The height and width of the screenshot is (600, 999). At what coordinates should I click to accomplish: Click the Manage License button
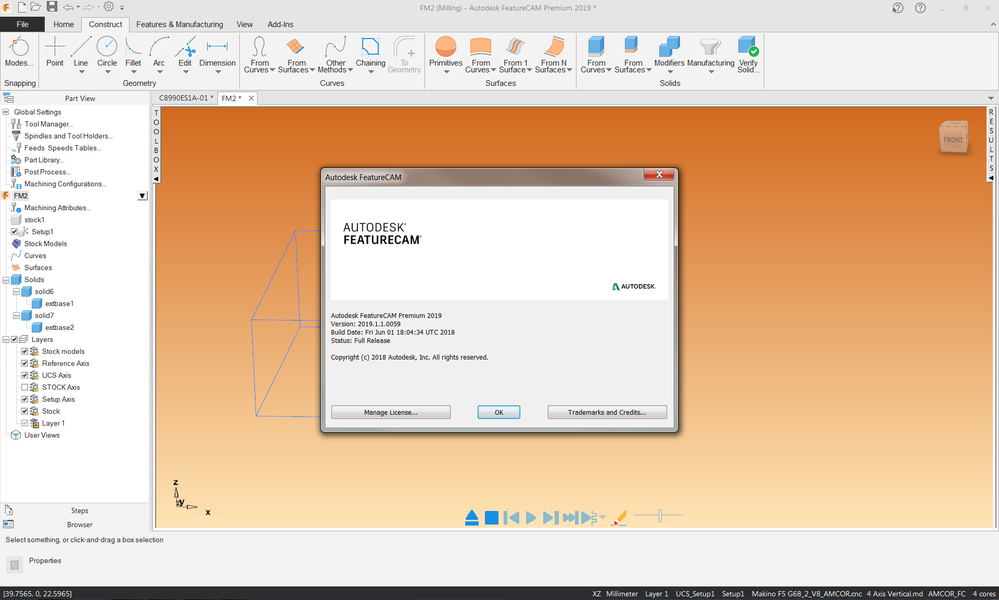tap(391, 412)
